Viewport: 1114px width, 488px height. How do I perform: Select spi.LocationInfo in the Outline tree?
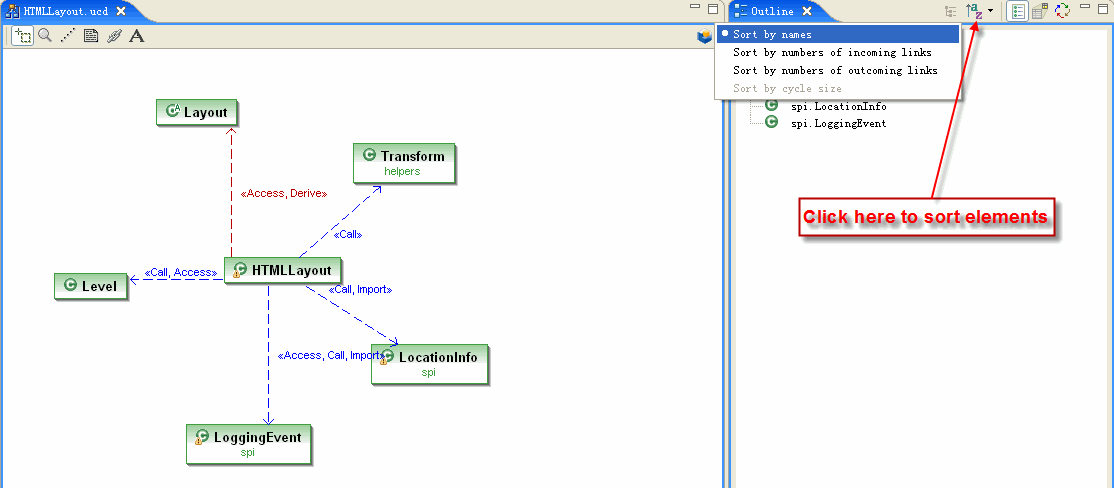coord(838,107)
